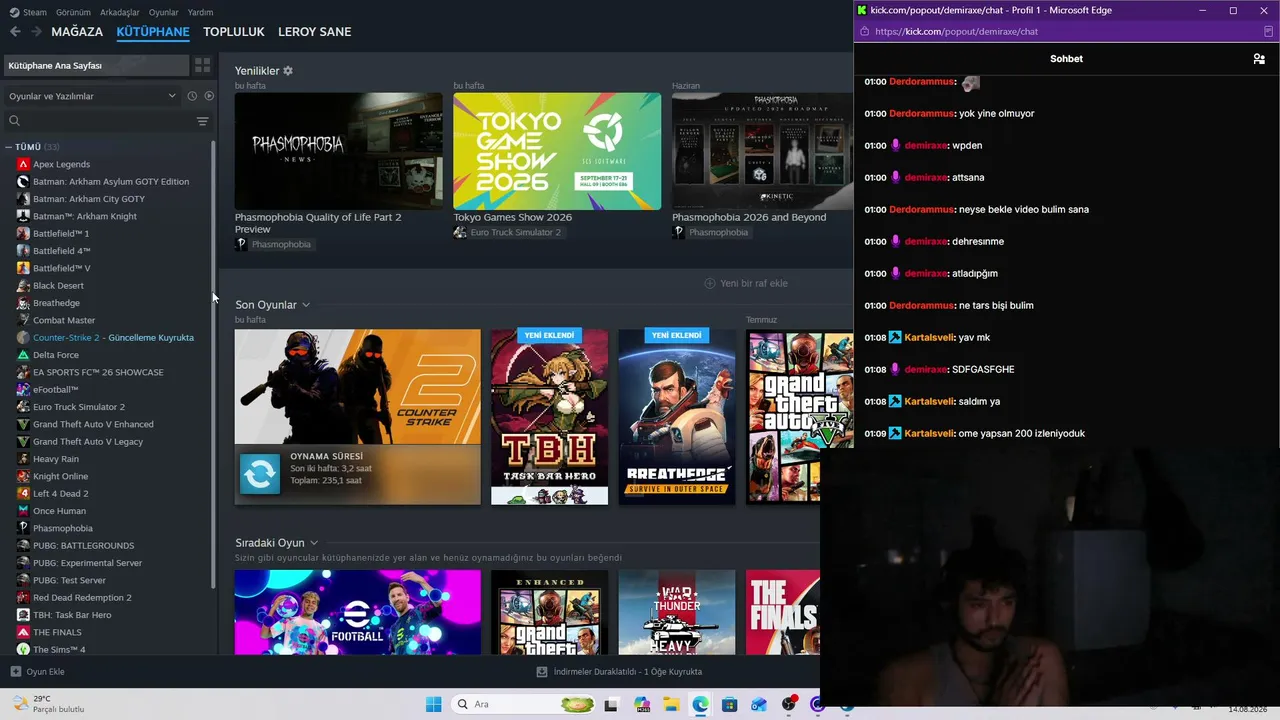This screenshot has height=720, width=1280.
Task: Open the Oyunlar ve Yazılımlar filter dropdown
Action: click(x=93, y=96)
